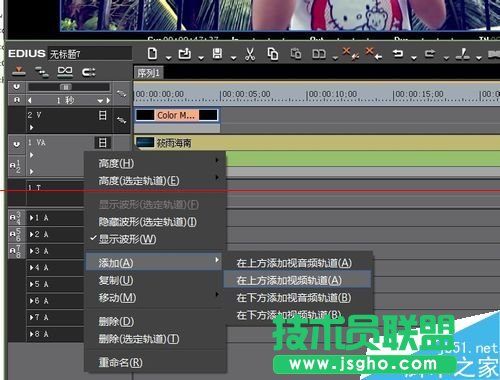Open 高度(选定轨道)(E) submenu
Viewport: 500px width, 380px height.
(x=155, y=181)
